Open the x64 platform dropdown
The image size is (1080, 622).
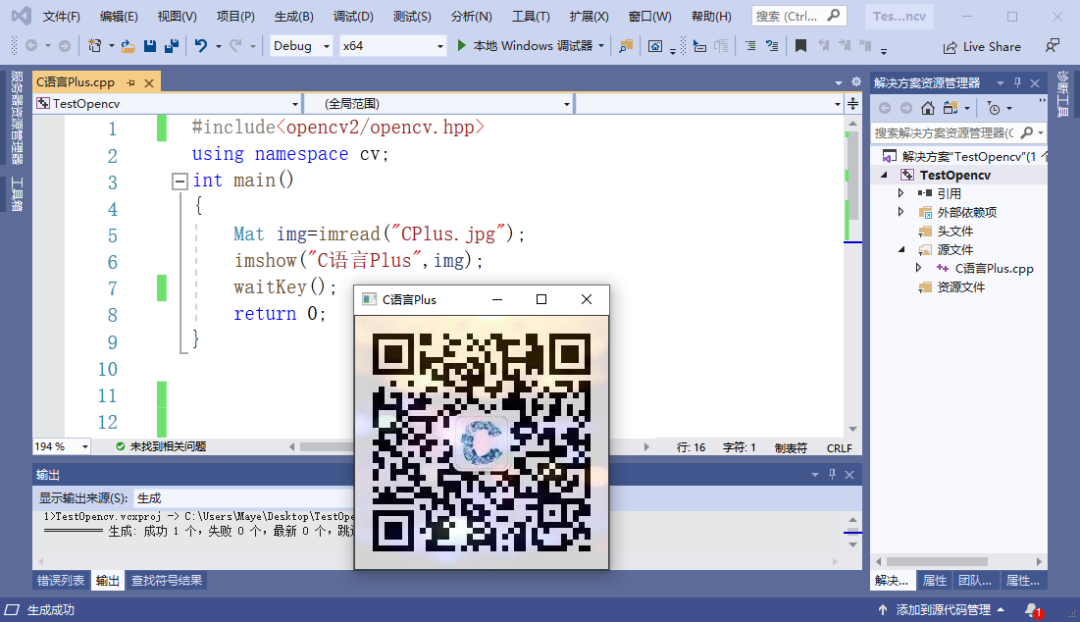(392, 46)
